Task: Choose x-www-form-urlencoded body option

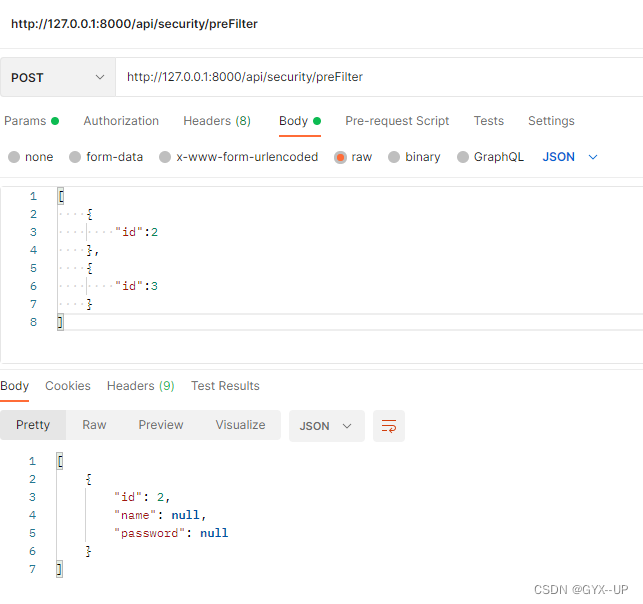Action: click(x=165, y=157)
